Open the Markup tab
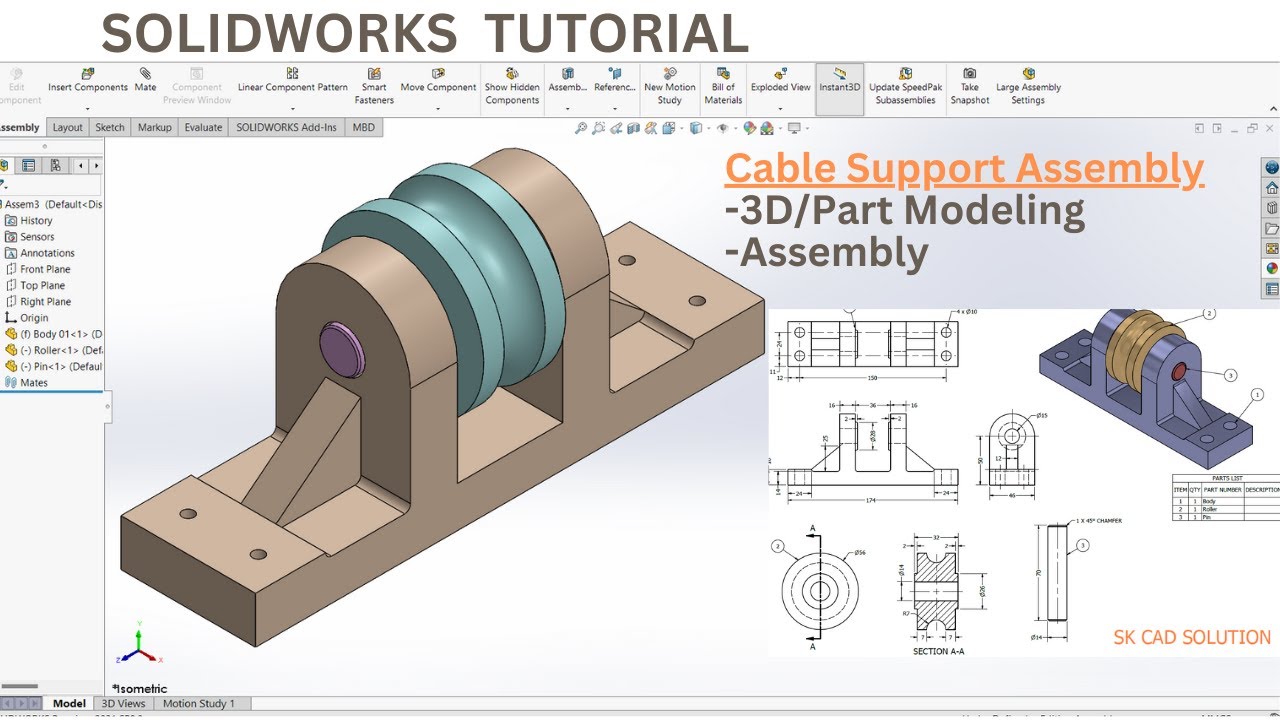The width and height of the screenshot is (1280, 720). click(155, 127)
